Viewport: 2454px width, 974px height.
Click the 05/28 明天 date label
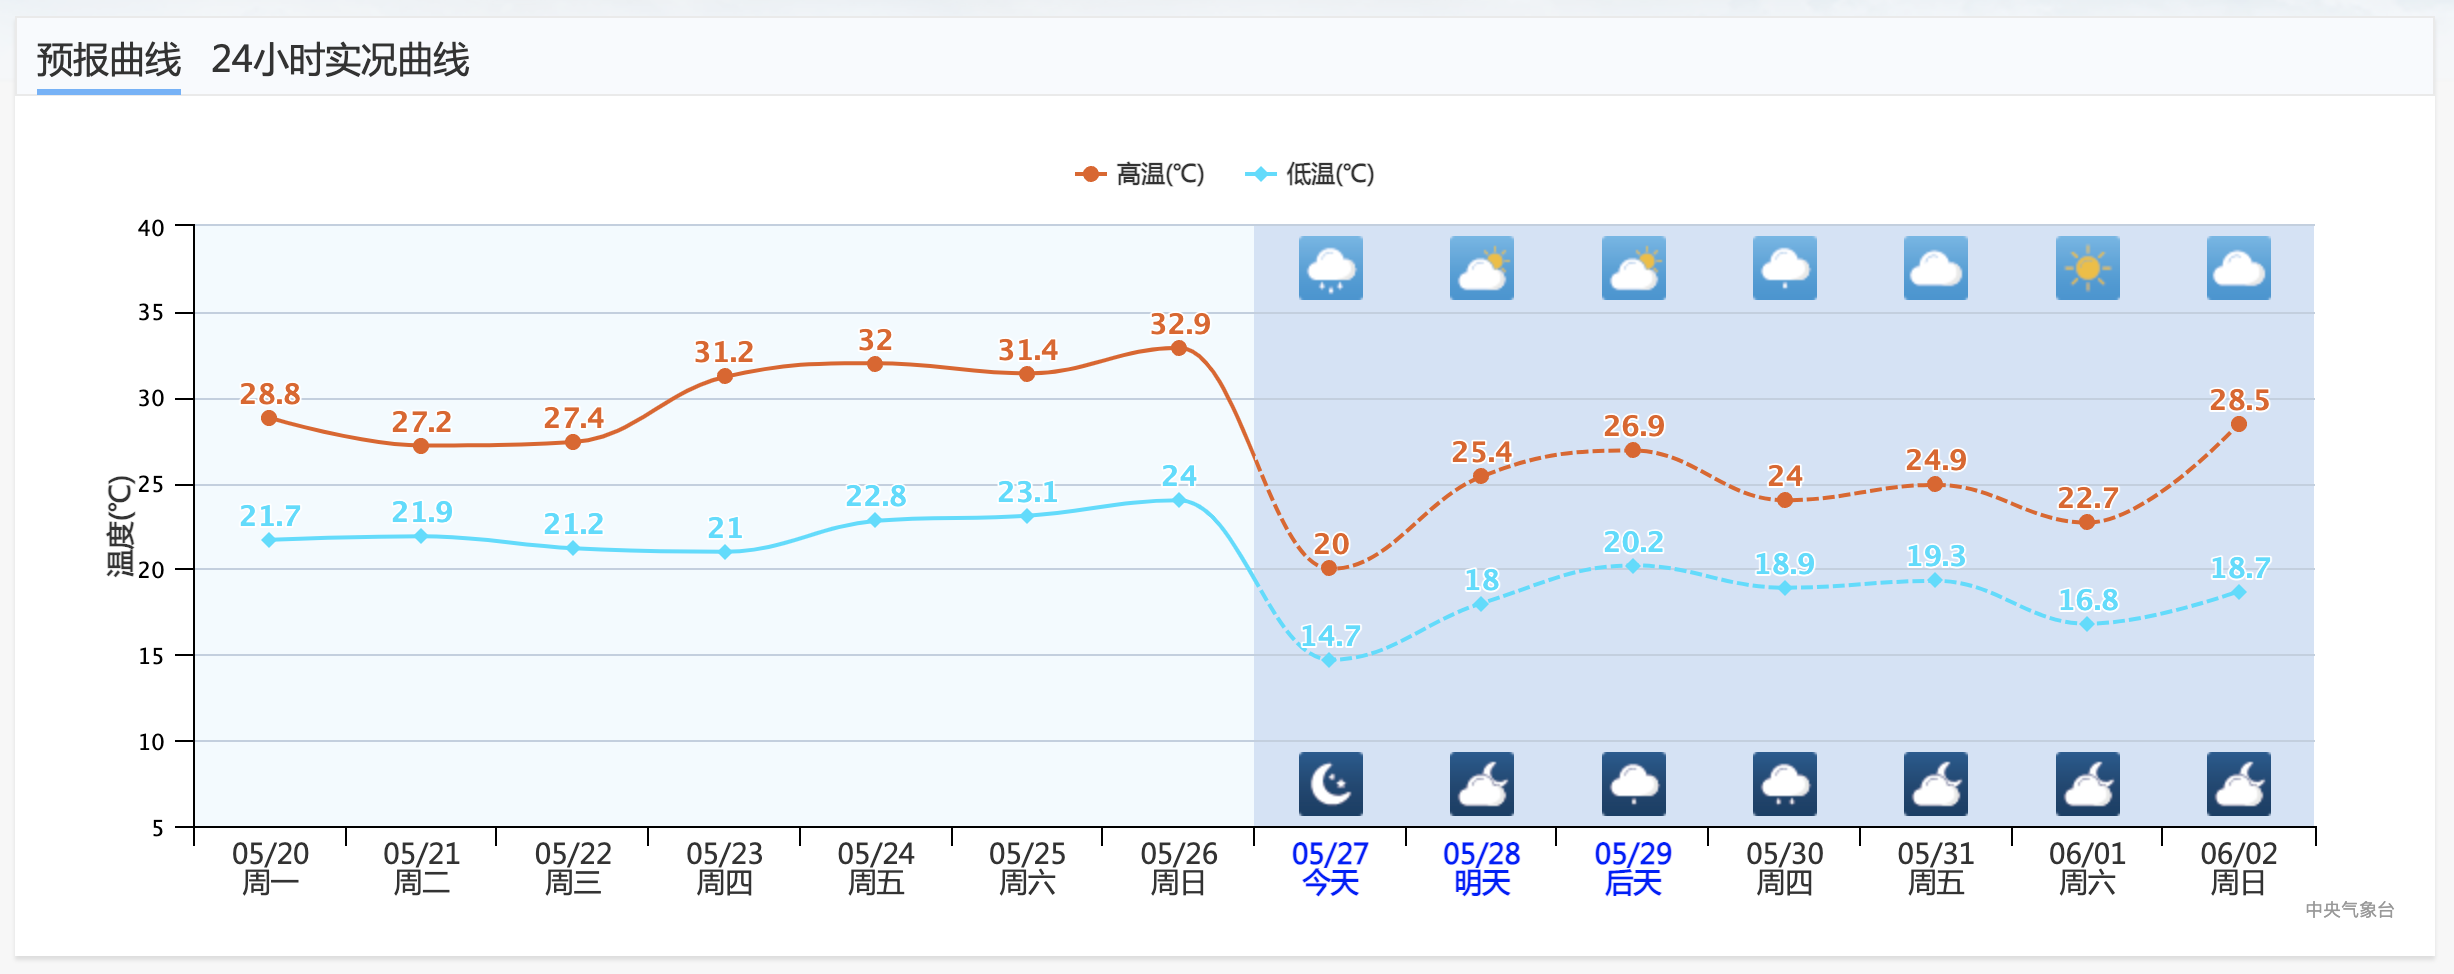[x=1481, y=868]
